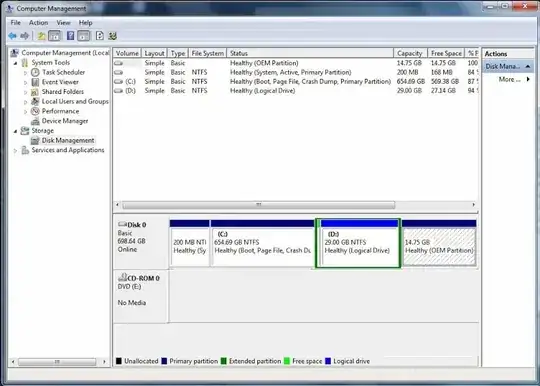
Task: Collapse the Disk Management actions section arrow
Action: point(528,66)
